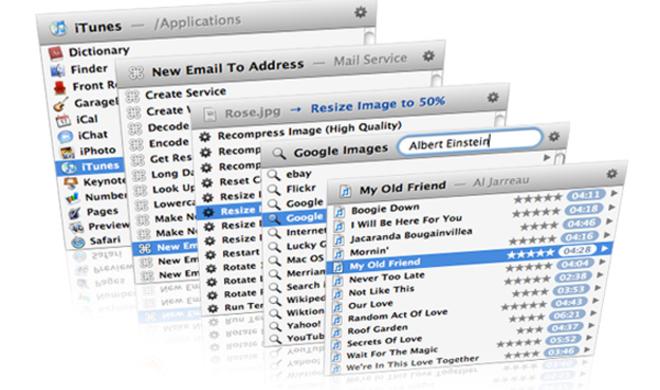Select the Yahoo! search entry
The width and height of the screenshot is (660, 390).
(303, 325)
